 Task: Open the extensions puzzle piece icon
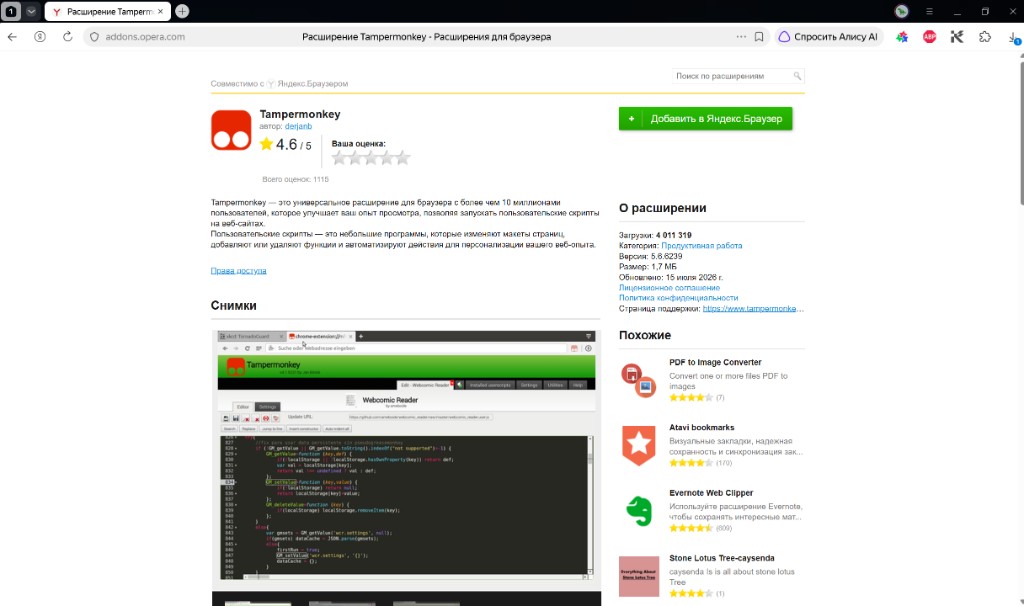coord(985,37)
